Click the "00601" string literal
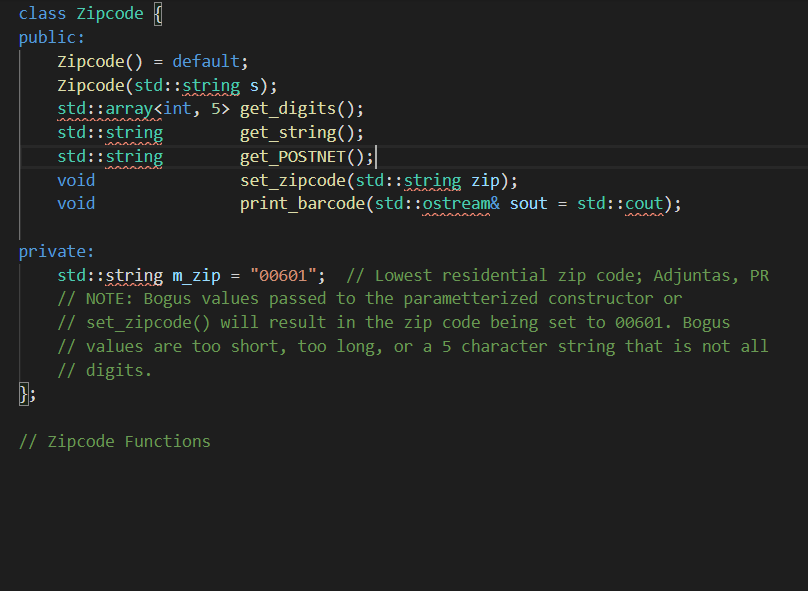808x591 pixels. [x=283, y=276]
